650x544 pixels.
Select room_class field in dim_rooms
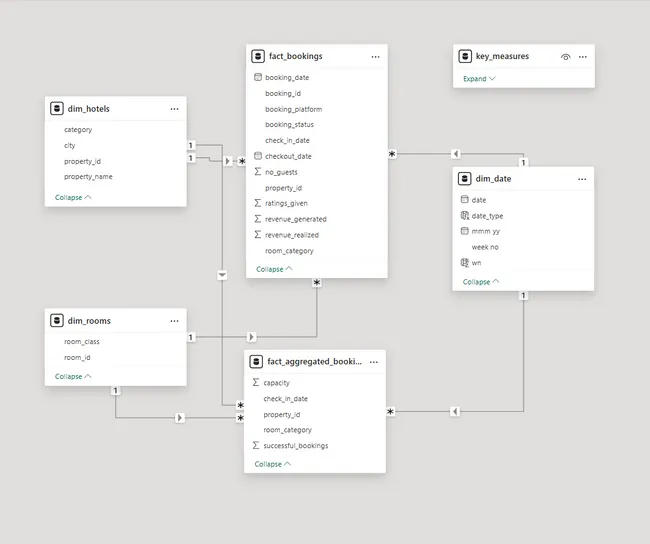point(82,341)
